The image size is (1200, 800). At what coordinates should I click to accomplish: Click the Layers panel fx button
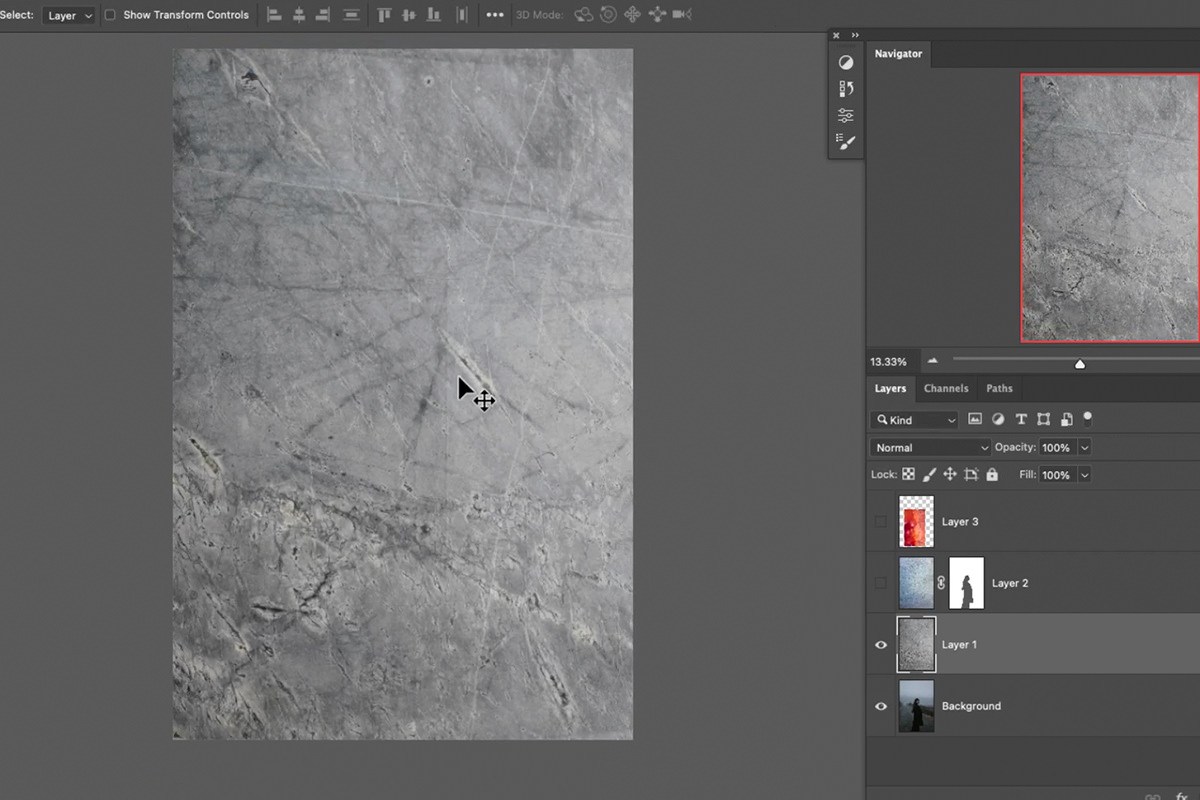coord(1181,796)
